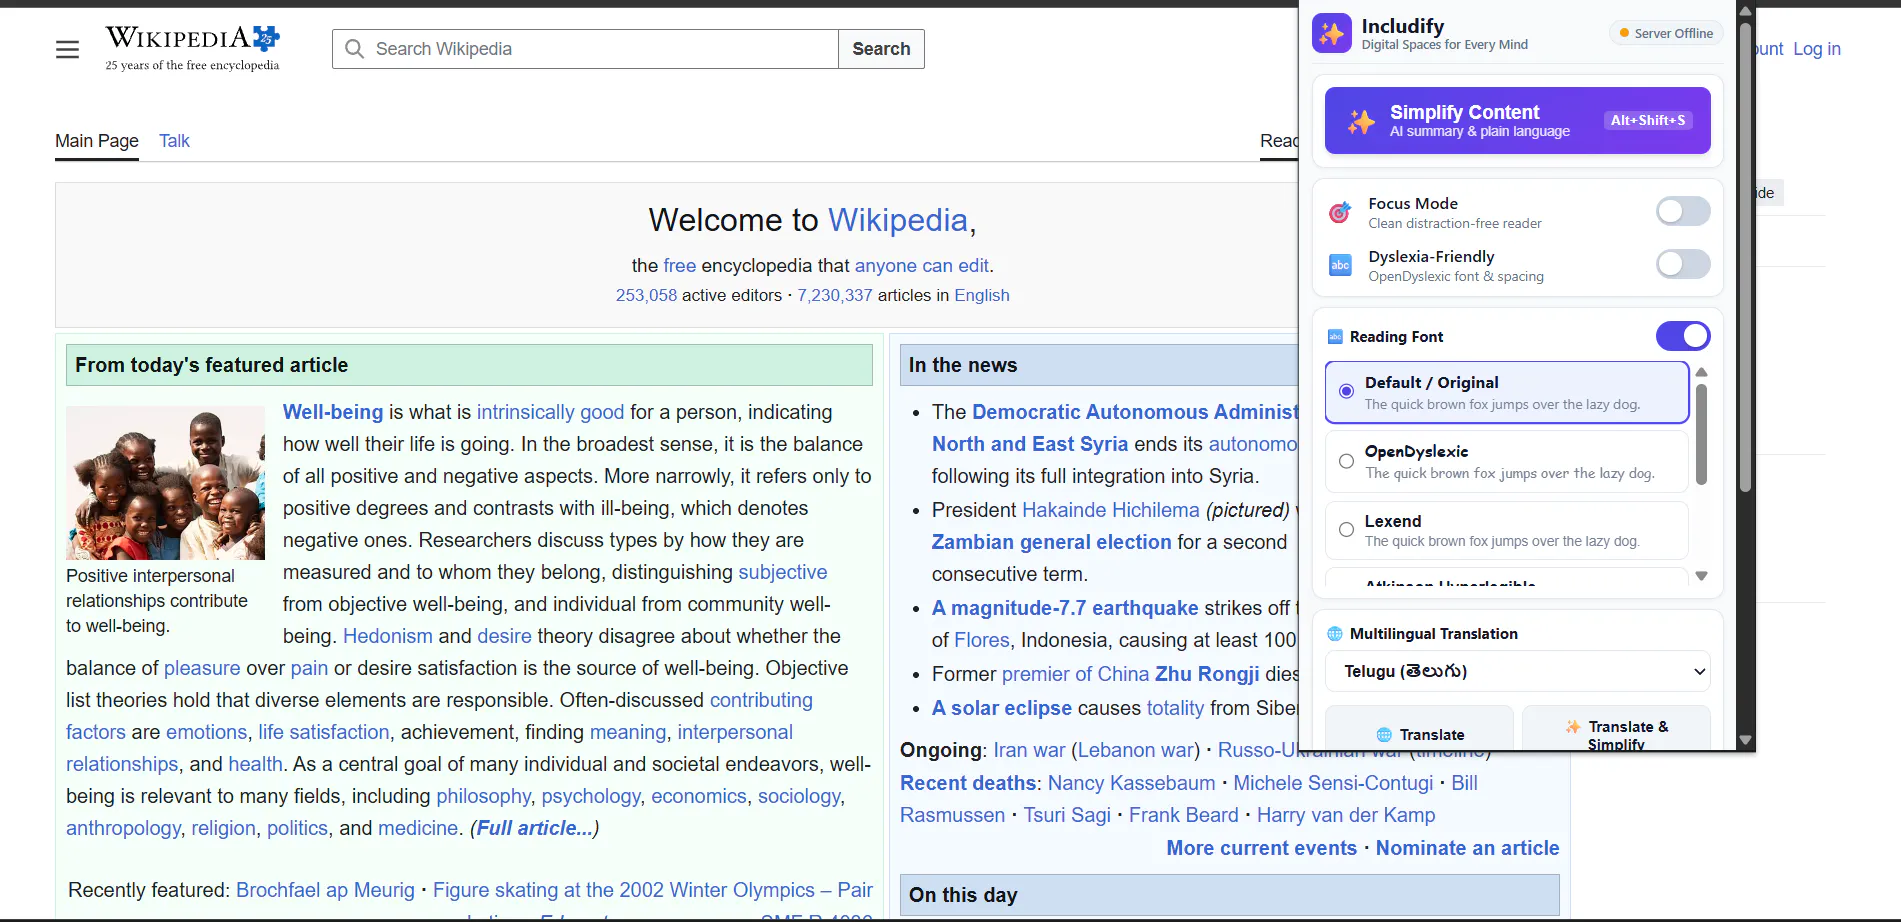Click the Server Offline status badge
The width and height of the screenshot is (1901, 922).
tap(1666, 33)
